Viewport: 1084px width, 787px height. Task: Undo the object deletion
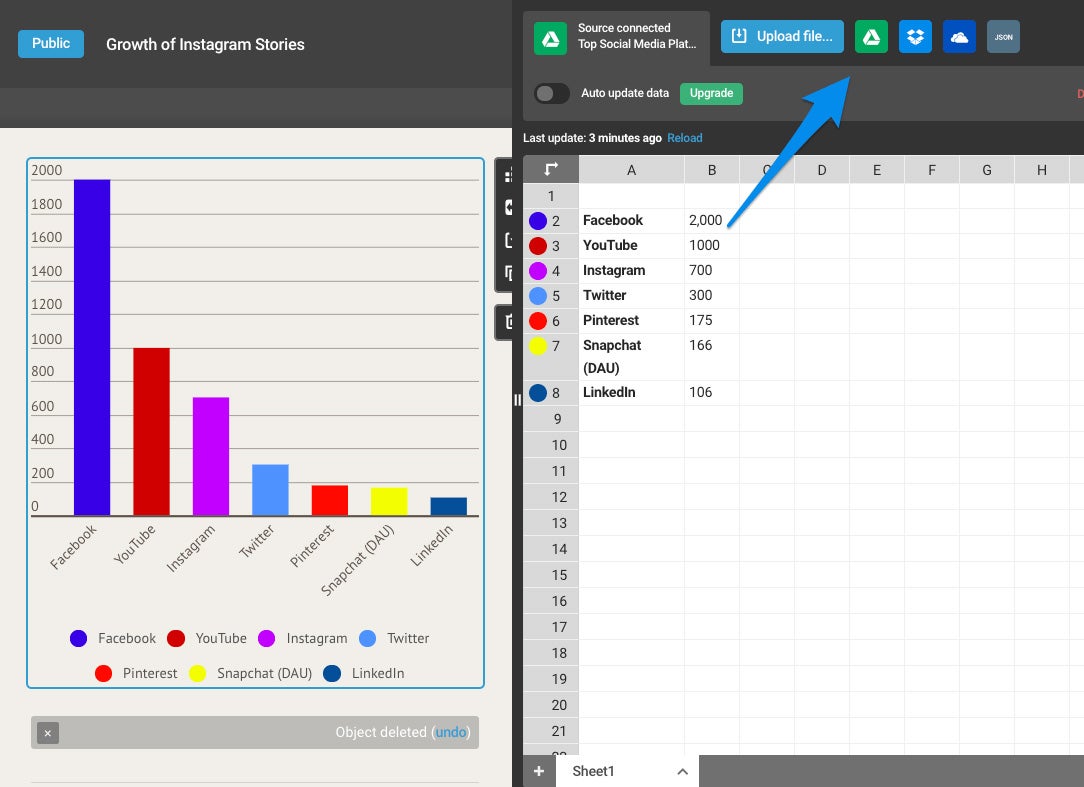451,732
